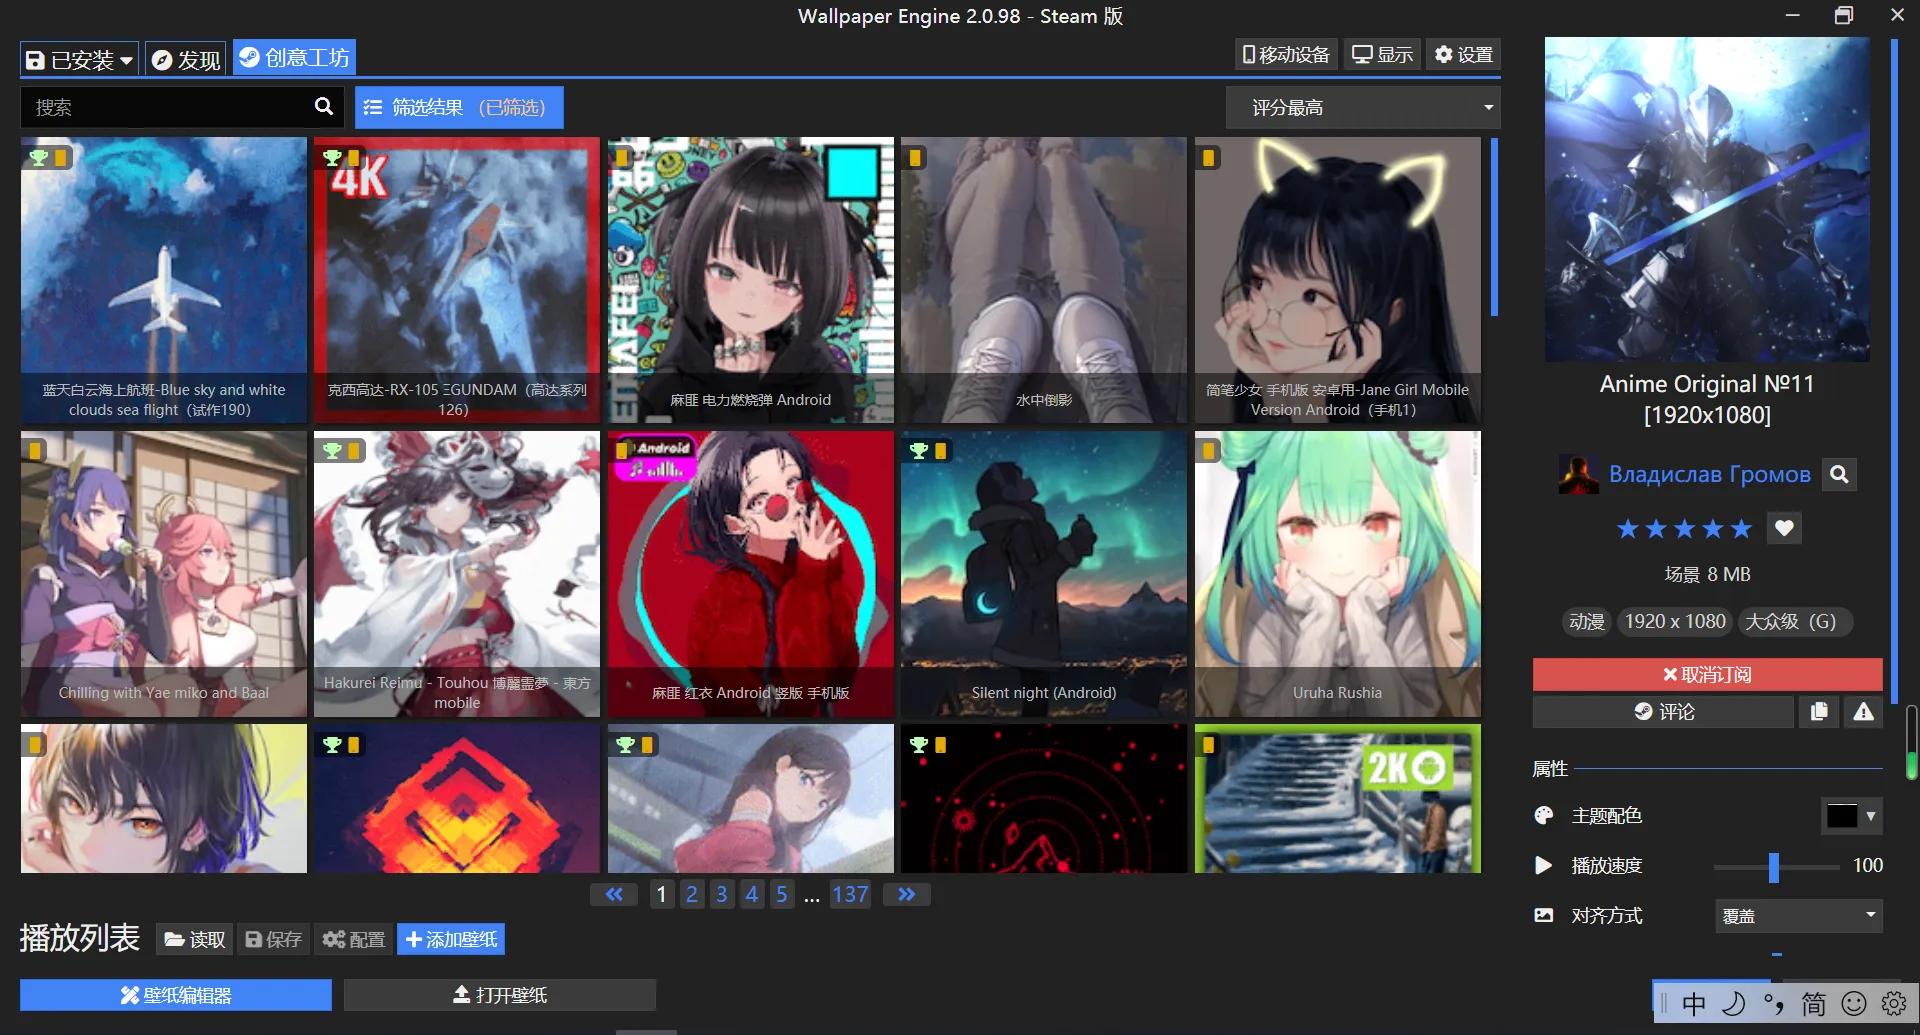Viewport: 1920px width, 1035px height.
Task: Favorite wallpaper with the heart icon
Action: point(1784,528)
